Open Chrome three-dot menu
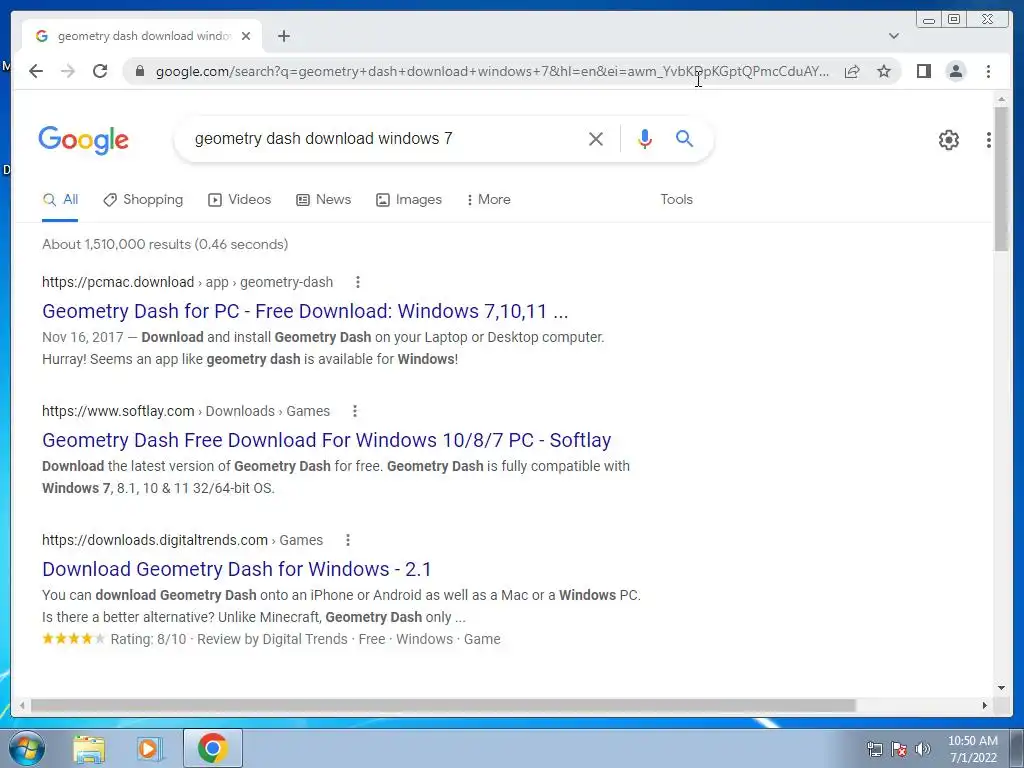The height and width of the screenshot is (768, 1024). 988,71
